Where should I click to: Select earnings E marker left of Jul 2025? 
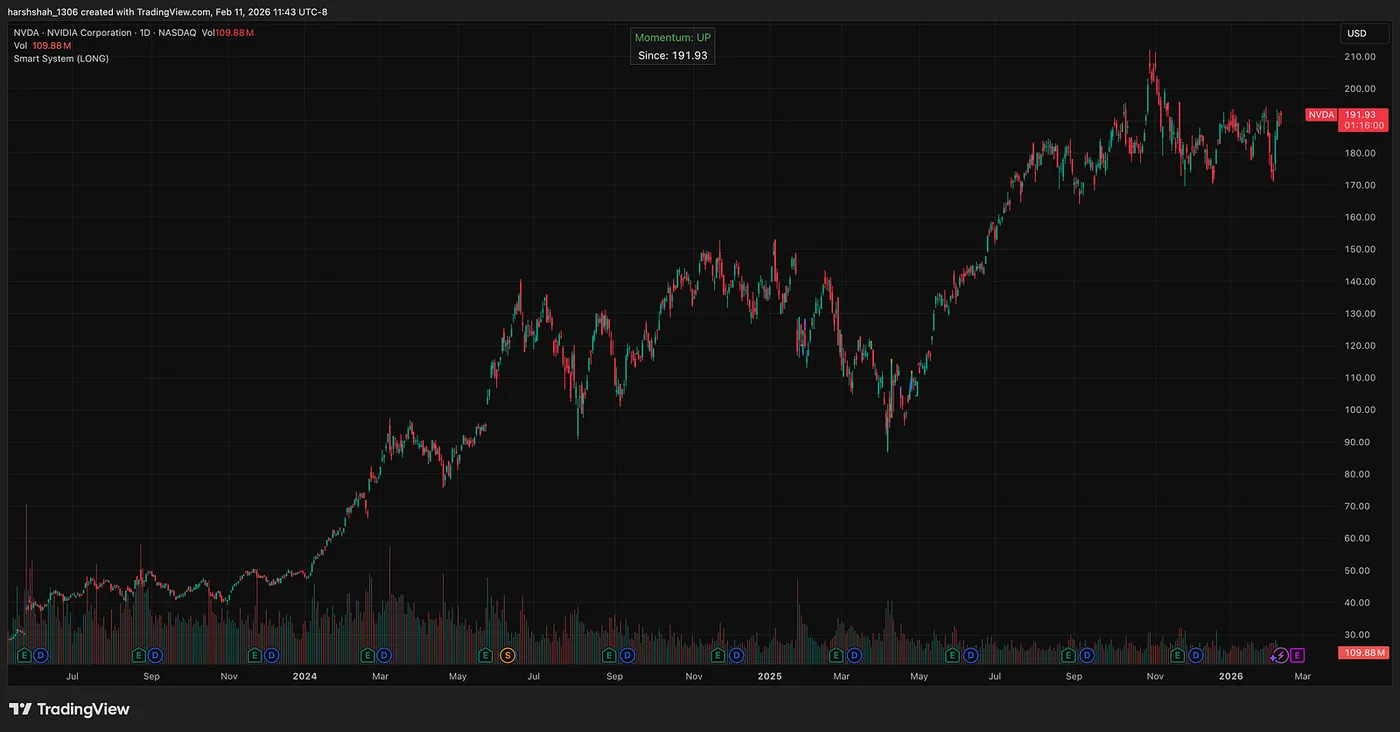(952, 655)
